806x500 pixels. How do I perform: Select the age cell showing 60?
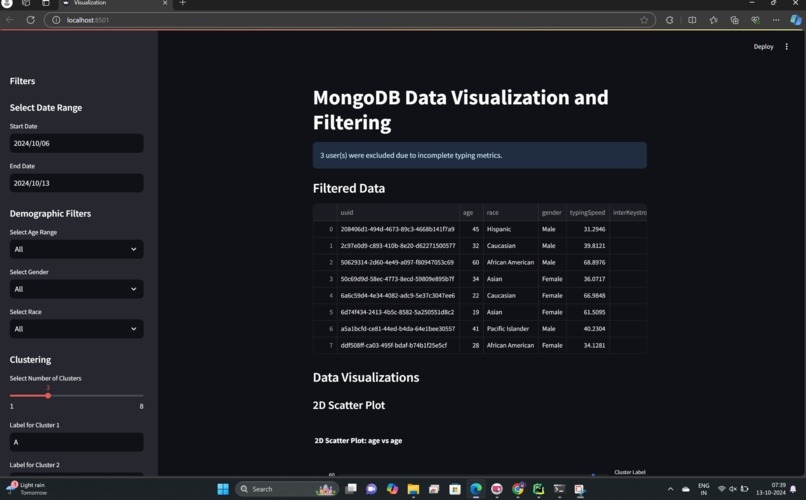(x=471, y=263)
